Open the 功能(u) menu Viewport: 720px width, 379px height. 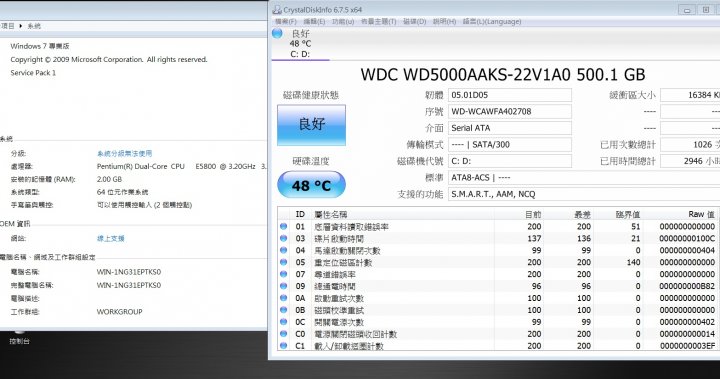pyautogui.click(x=343, y=22)
